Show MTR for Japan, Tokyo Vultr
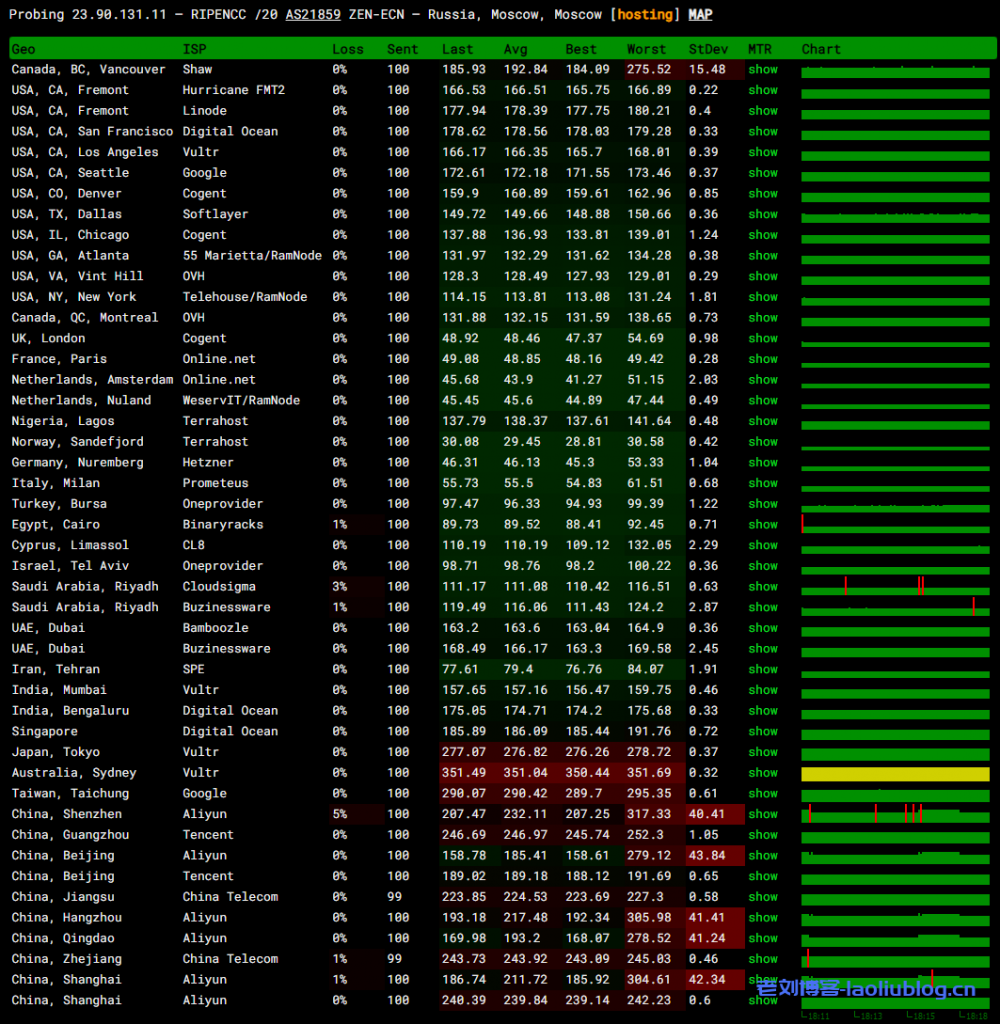1000x1024 pixels. coord(763,752)
